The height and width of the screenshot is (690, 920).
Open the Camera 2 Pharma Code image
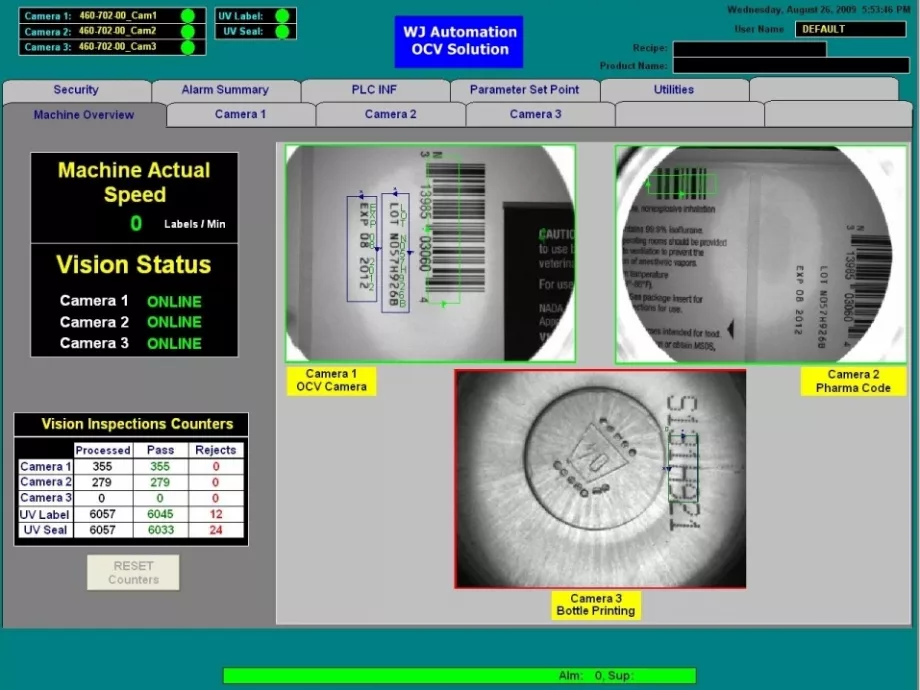coord(761,254)
